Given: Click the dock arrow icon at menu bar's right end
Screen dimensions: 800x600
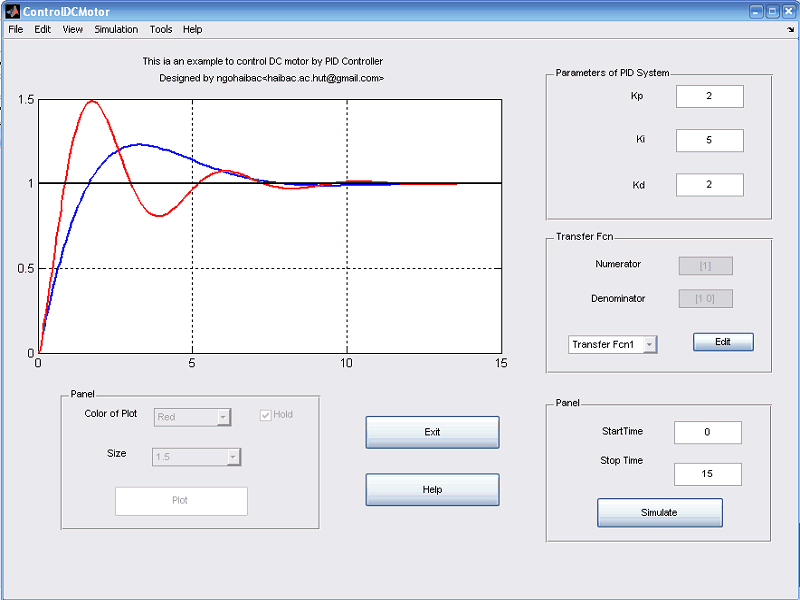Looking at the screenshot, I should click(790, 30).
